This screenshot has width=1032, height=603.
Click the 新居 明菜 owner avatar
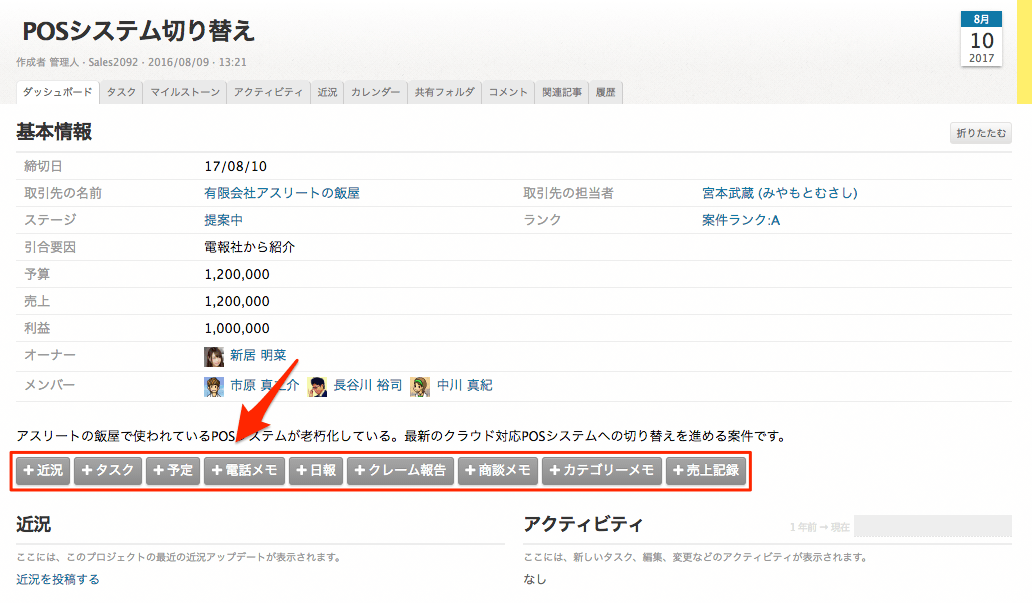click(214, 357)
